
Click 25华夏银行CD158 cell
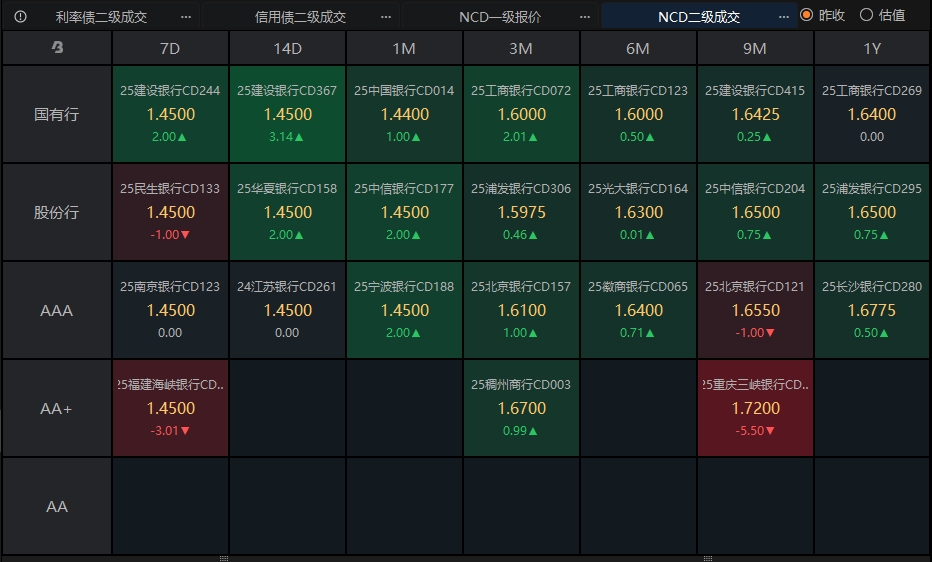(287, 212)
